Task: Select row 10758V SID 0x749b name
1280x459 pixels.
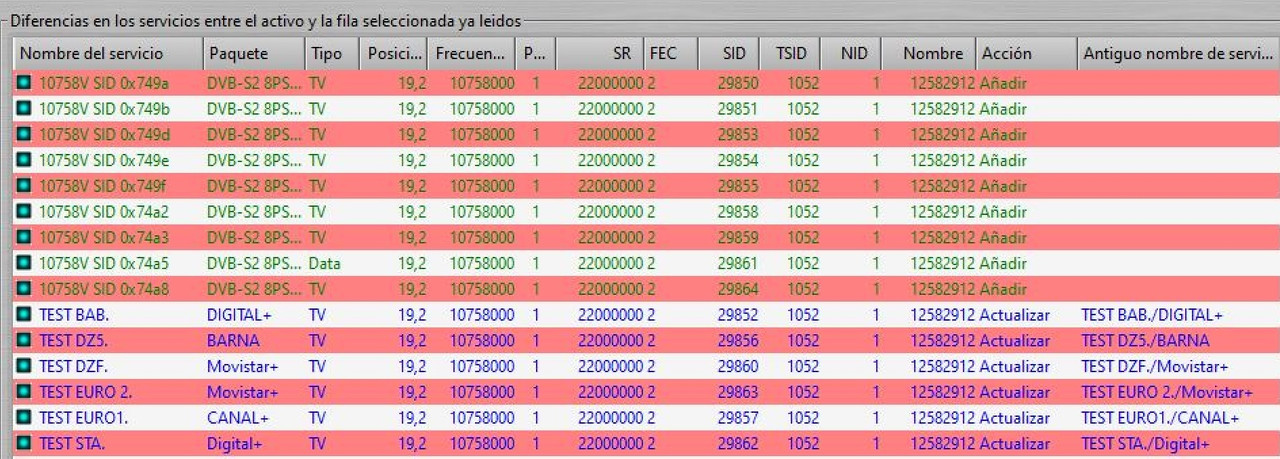Action: 104,109
